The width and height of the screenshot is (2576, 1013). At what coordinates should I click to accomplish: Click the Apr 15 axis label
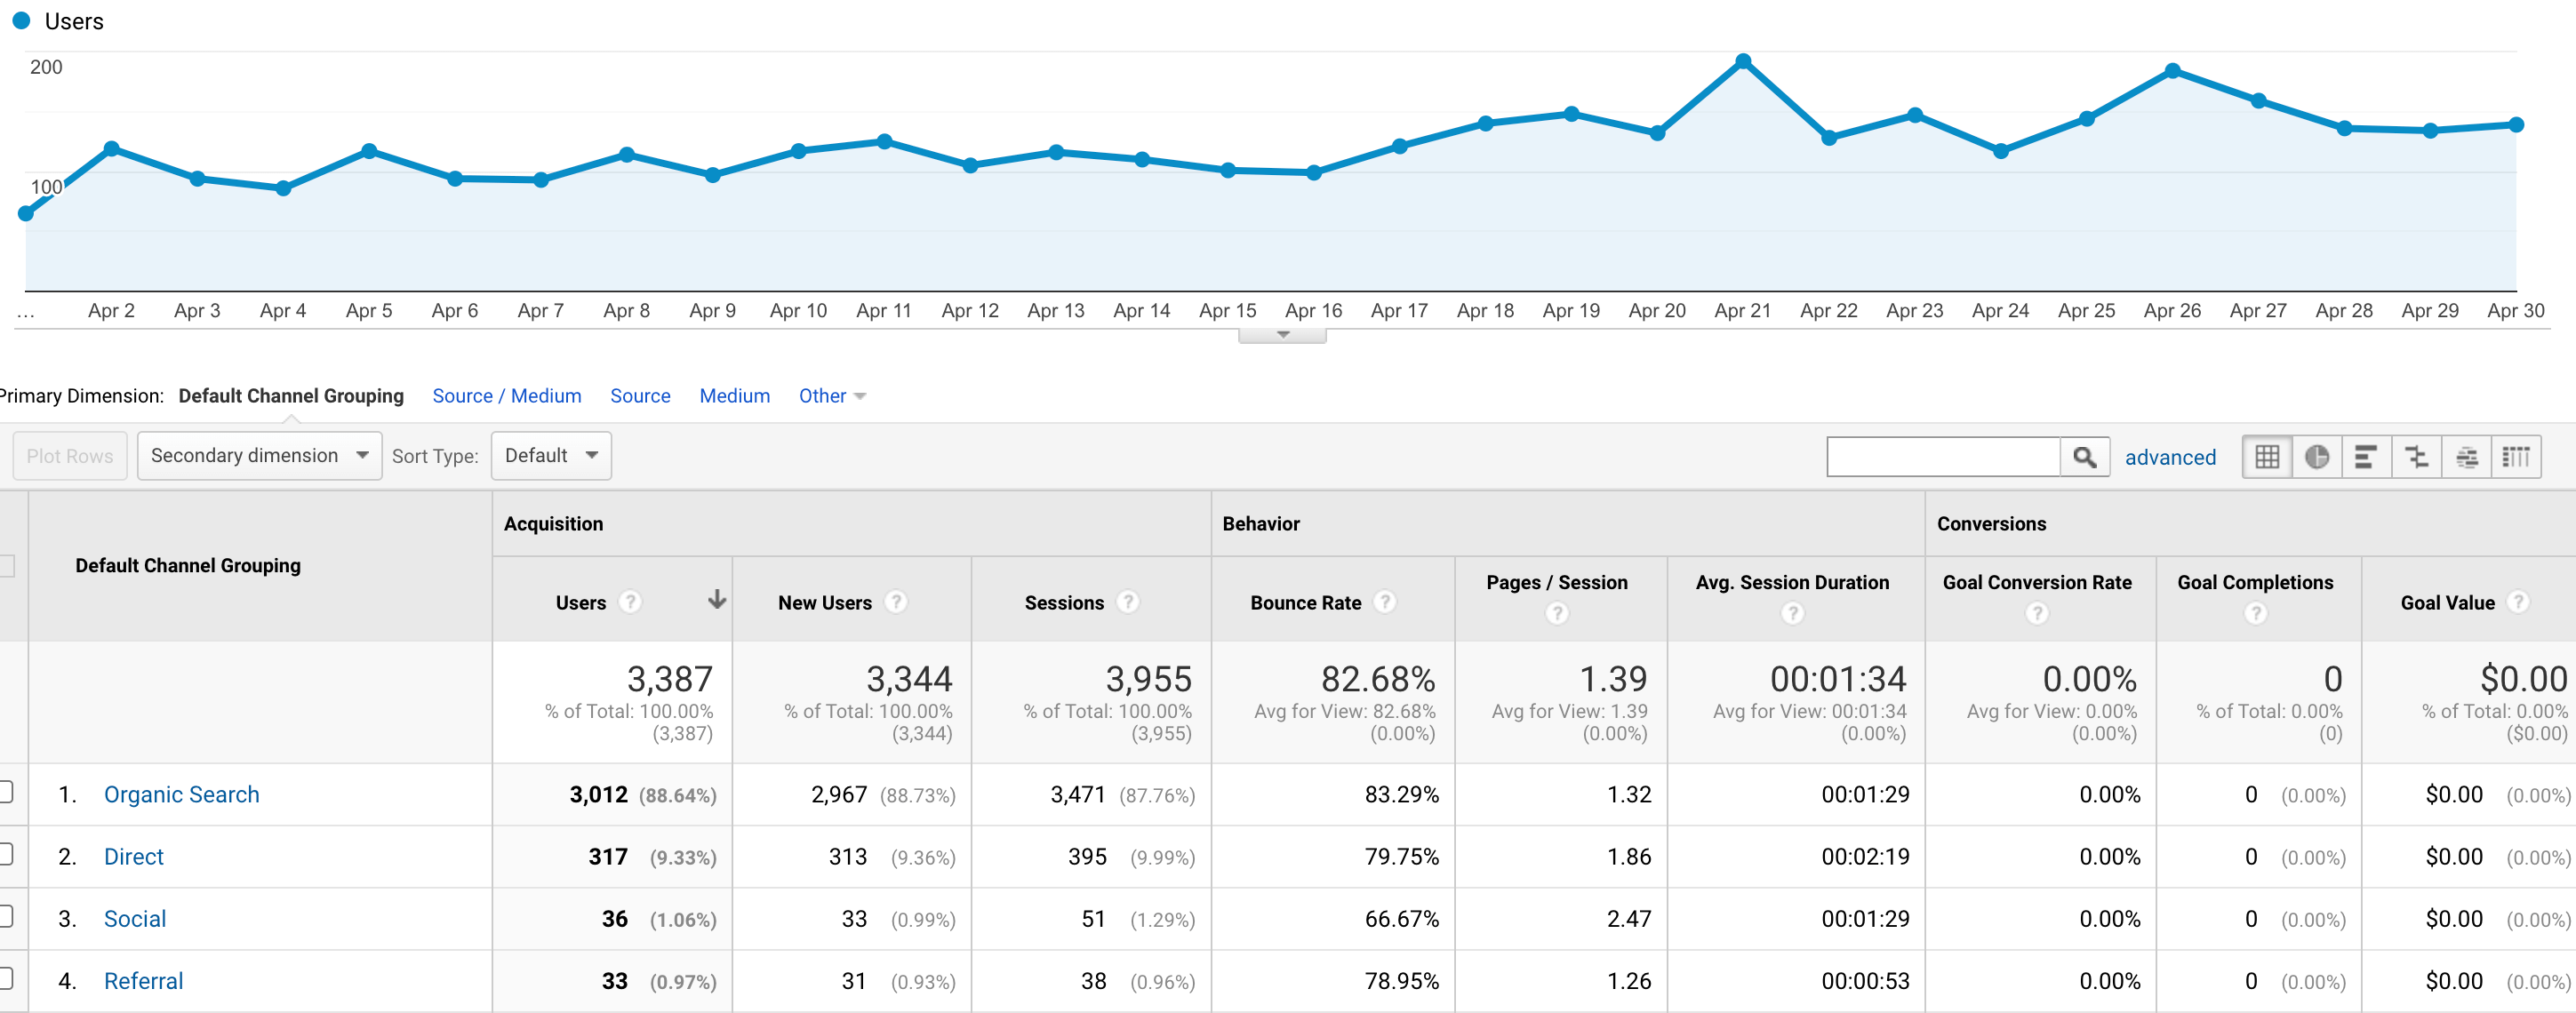click(x=1227, y=311)
